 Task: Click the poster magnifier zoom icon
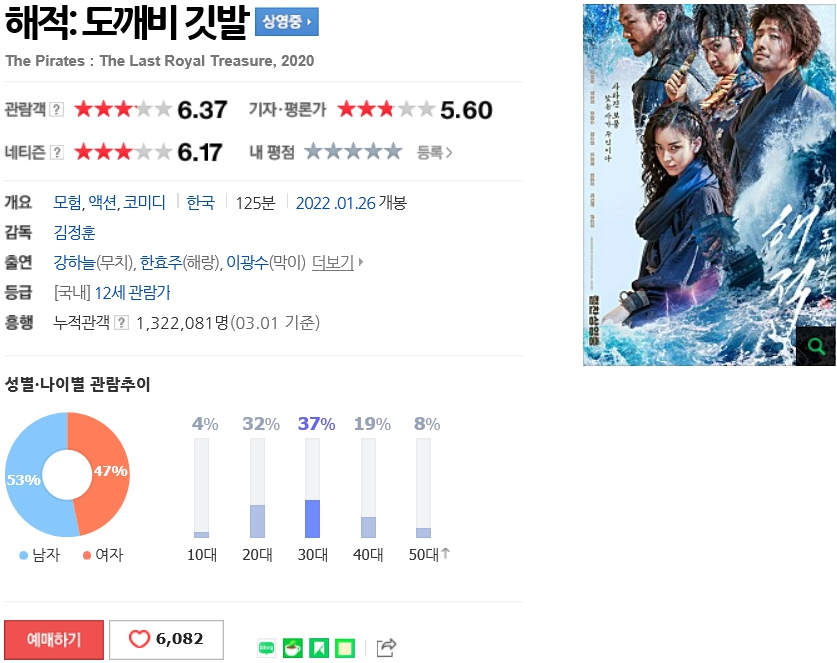tap(815, 346)
